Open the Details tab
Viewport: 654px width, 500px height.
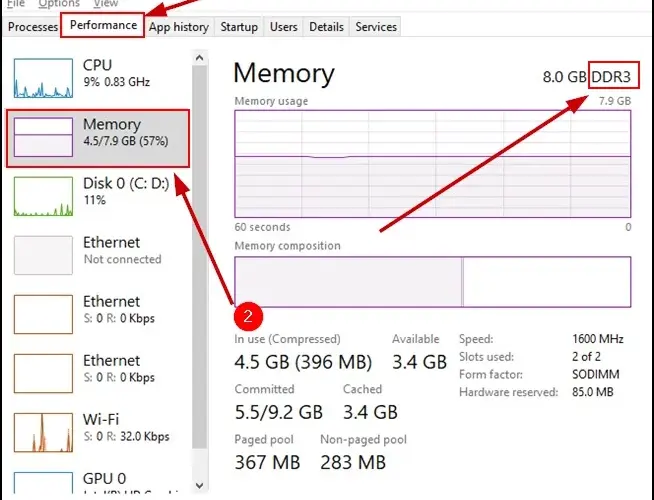click(326, 27)
